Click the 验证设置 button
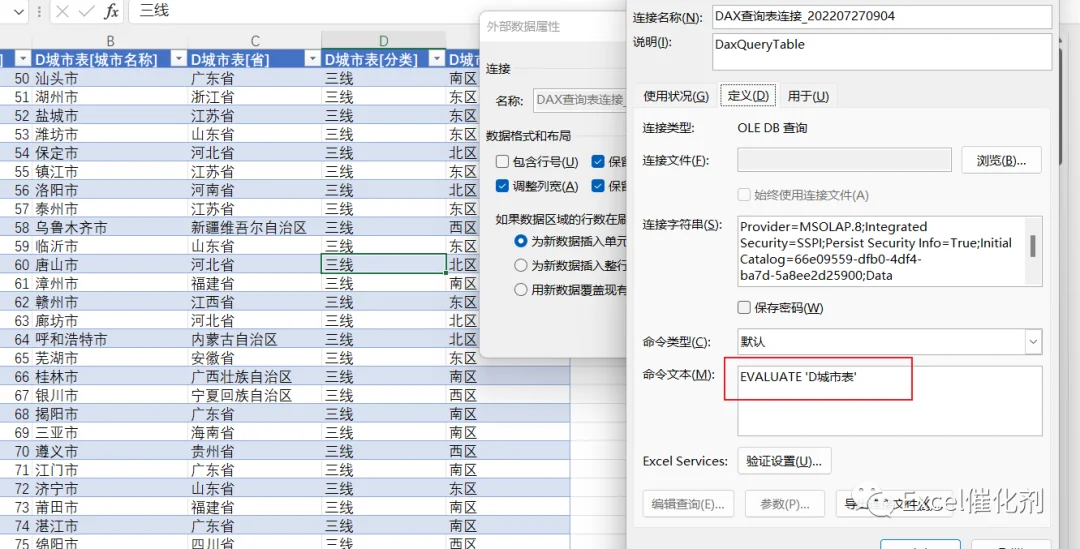The height and width of the screenshot is (549, 1080). 784,461
